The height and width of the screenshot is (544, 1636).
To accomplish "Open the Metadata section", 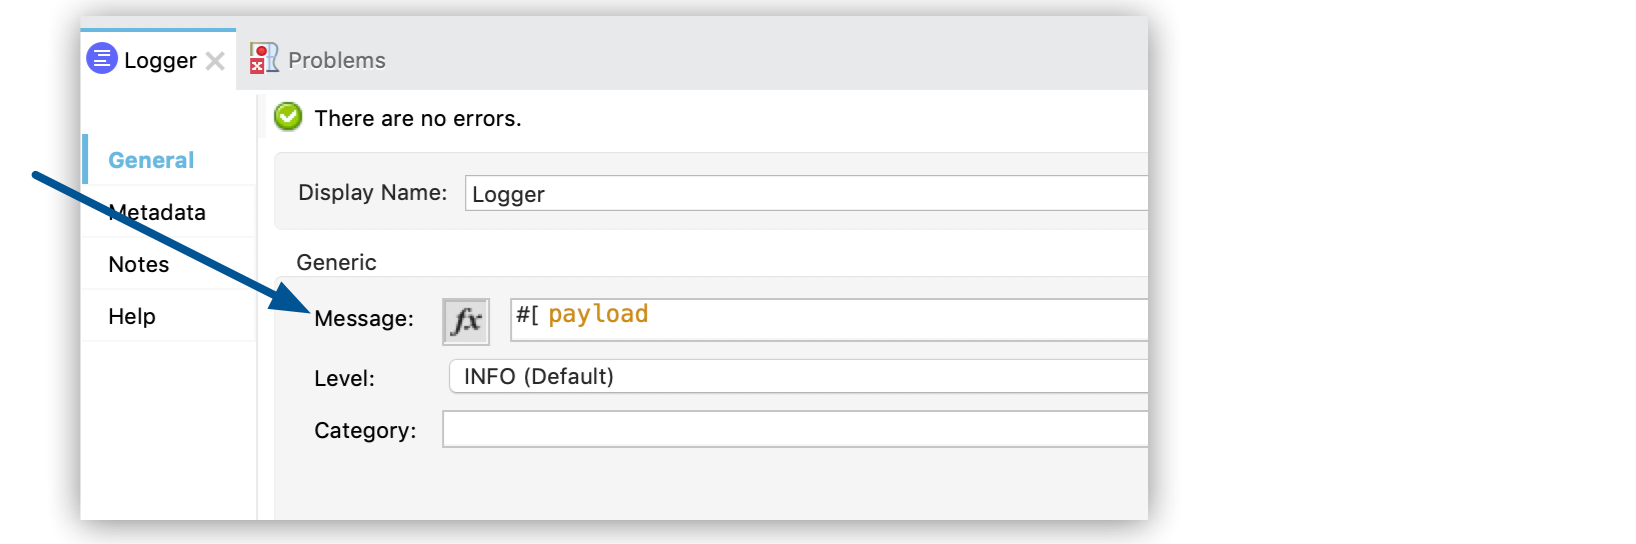I will pos(157,212).
